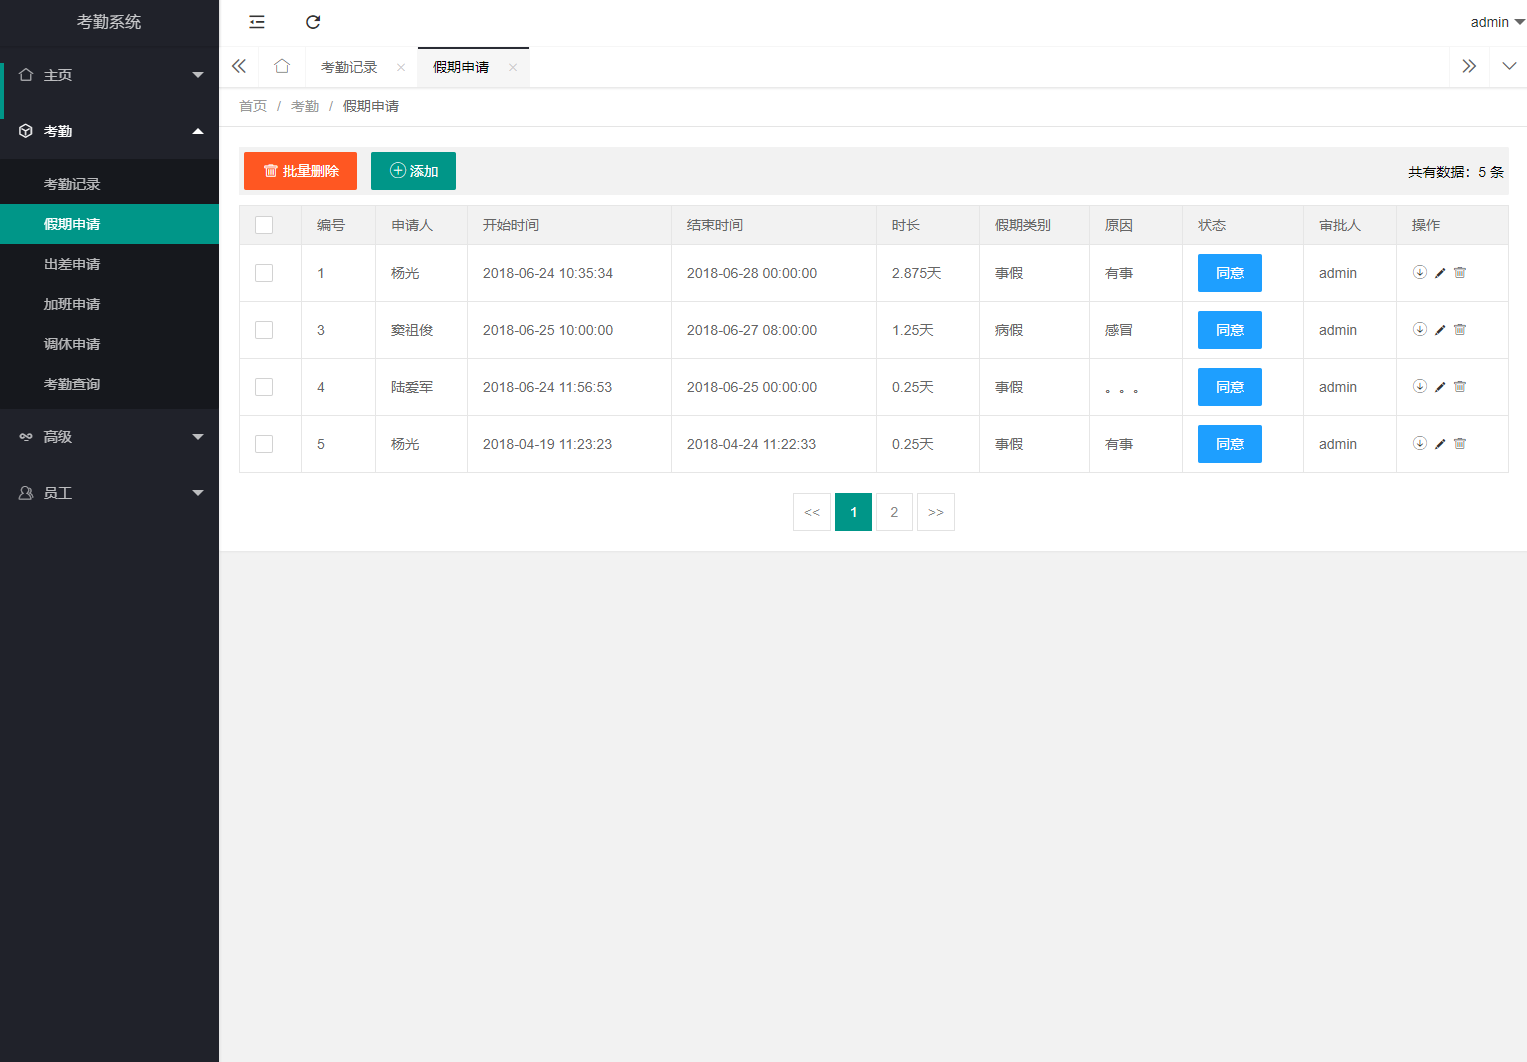Delete the row numbered 5

[1460, 443]
